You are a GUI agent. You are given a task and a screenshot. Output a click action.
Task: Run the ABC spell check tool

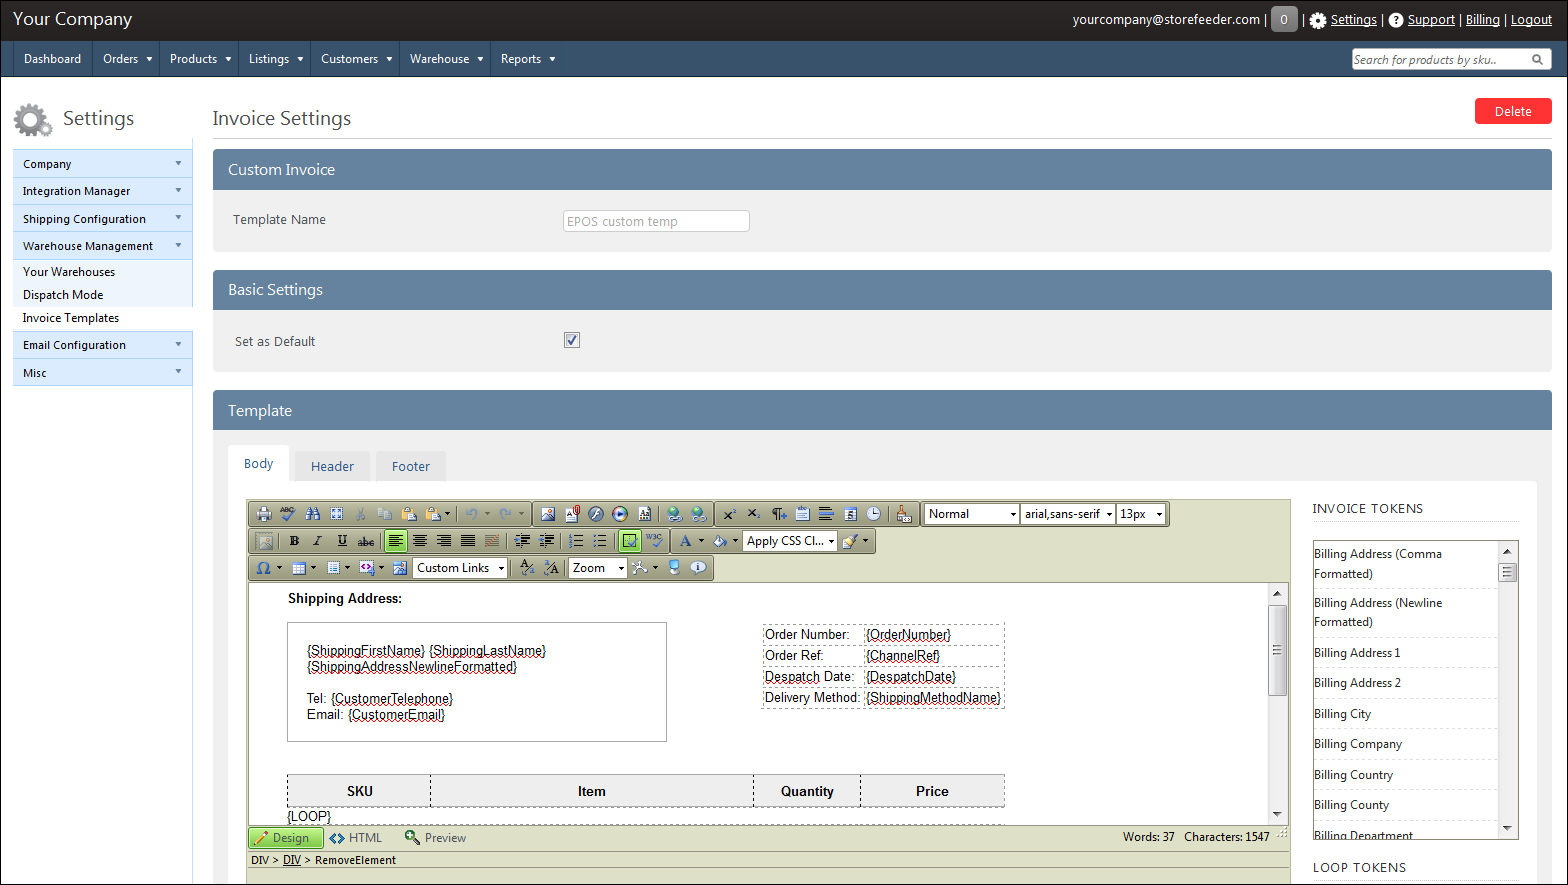(288, 514)
